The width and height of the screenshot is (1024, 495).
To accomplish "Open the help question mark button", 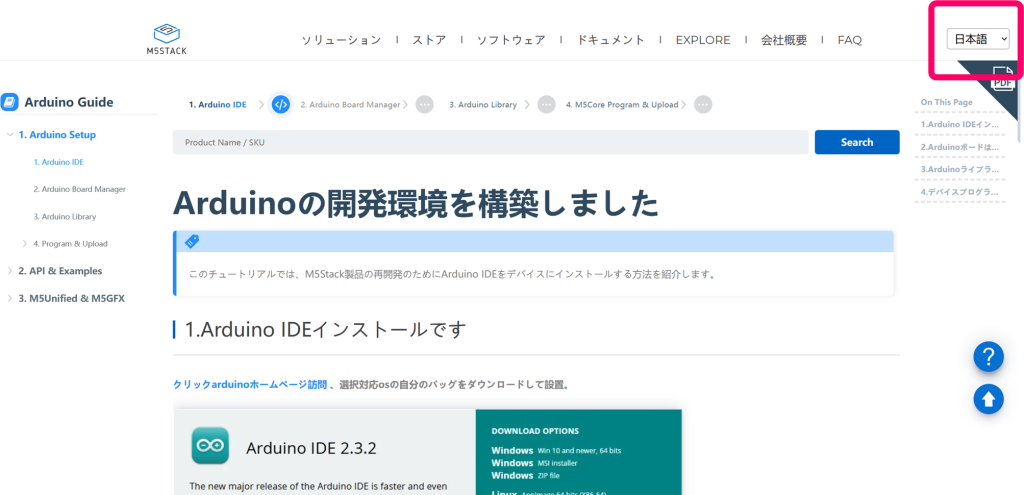I will click(988, 357).
